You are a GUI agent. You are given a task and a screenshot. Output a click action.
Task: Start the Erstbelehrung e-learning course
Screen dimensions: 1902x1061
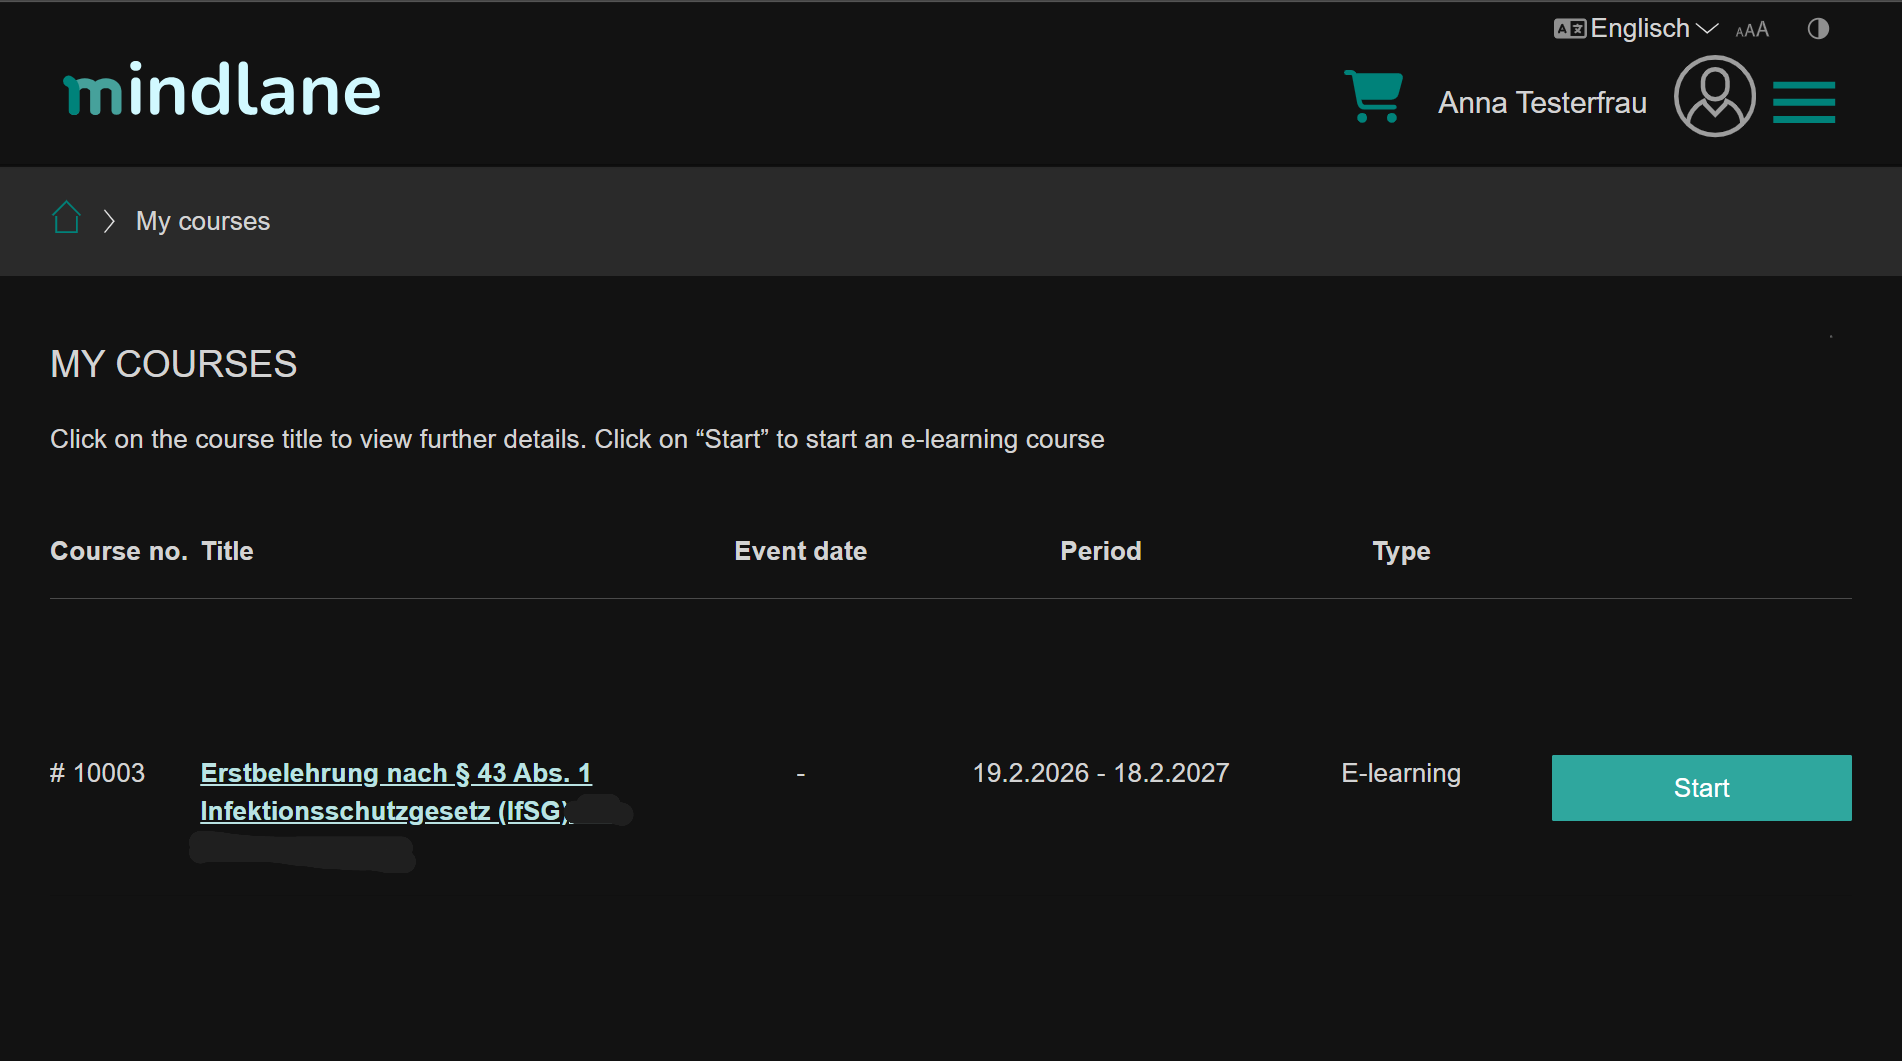point(1701,788)
